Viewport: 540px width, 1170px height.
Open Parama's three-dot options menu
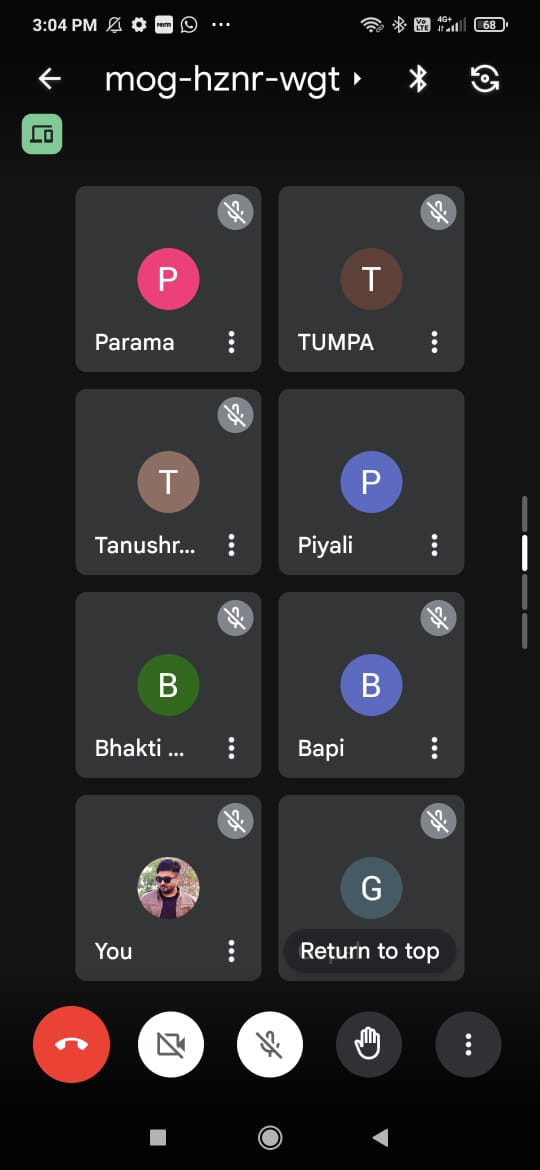[x=231, y=342]
